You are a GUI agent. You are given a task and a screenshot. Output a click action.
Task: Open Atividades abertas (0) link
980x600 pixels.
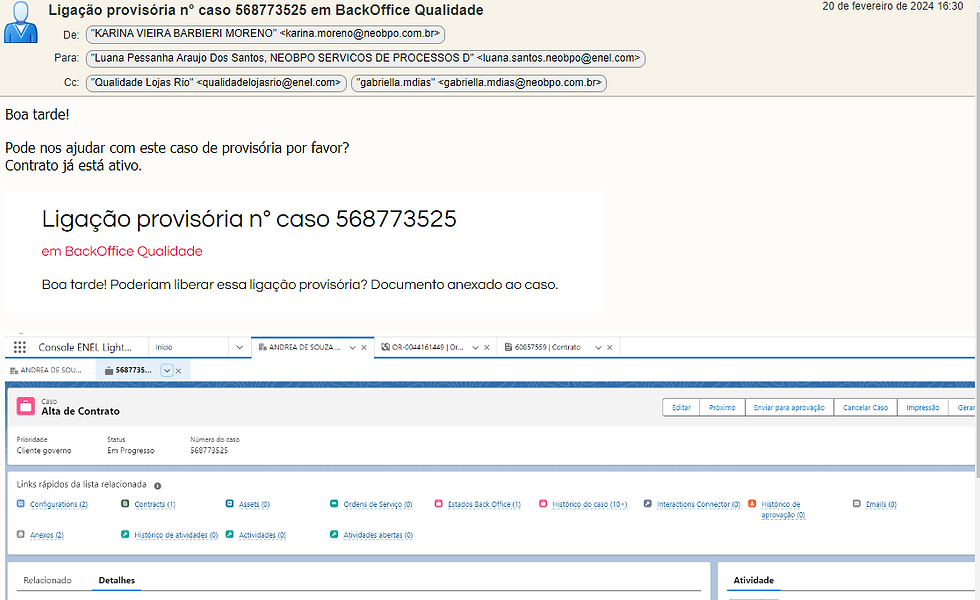(378, 535)
